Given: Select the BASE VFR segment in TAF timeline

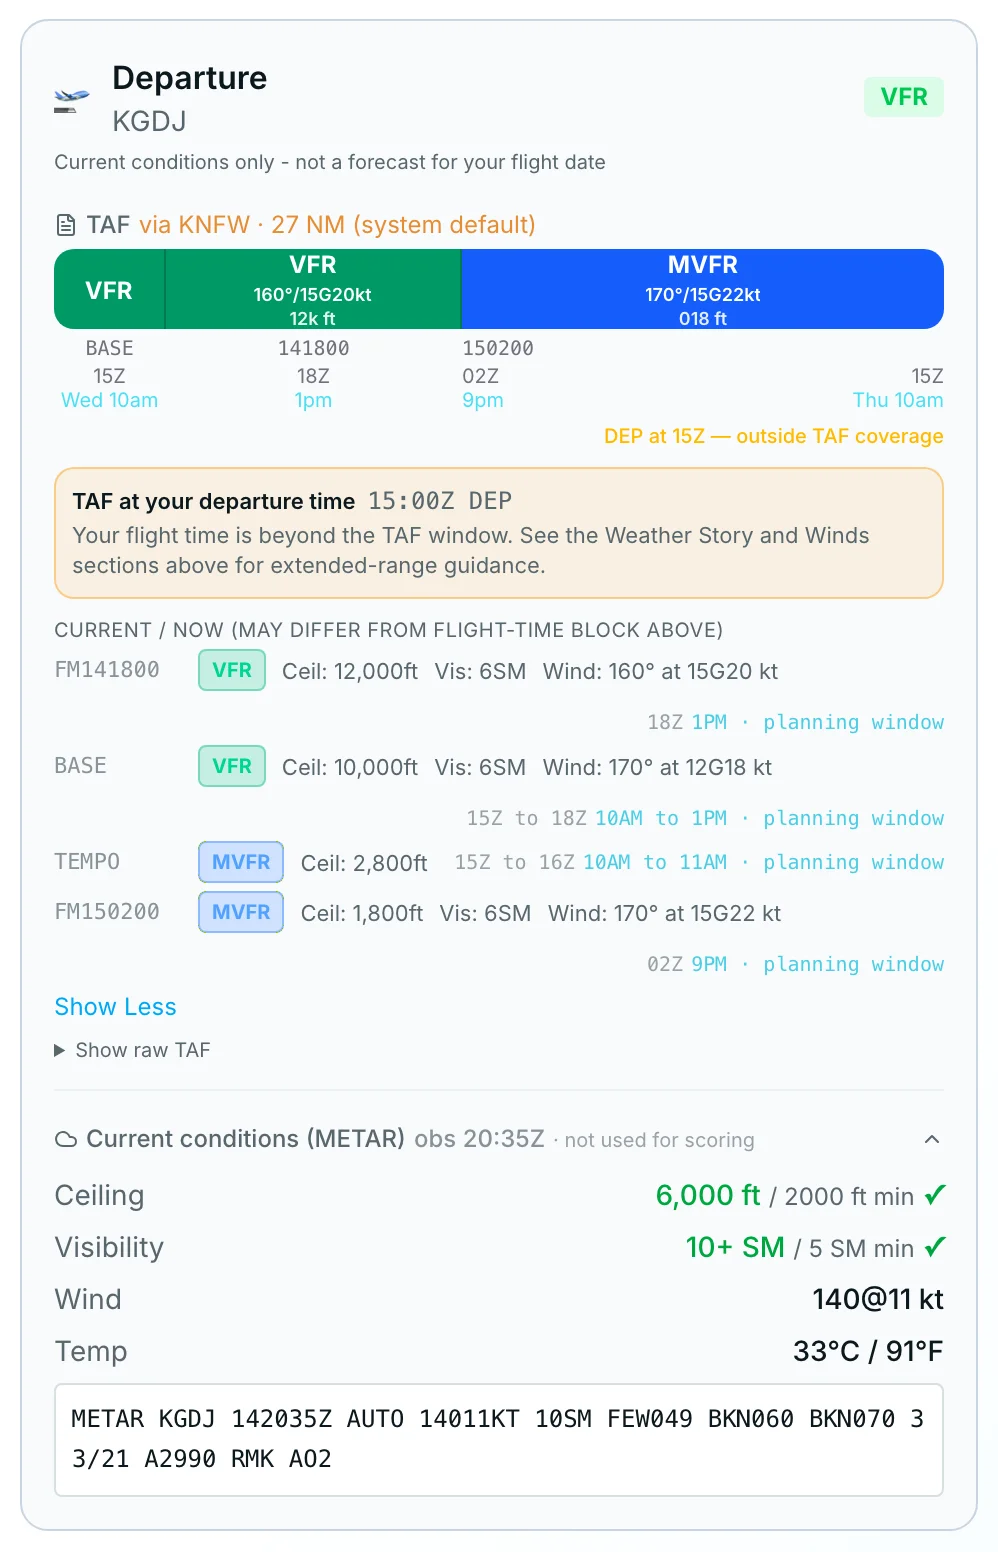Looking at the screenshot, I should (x=109, y=289).
